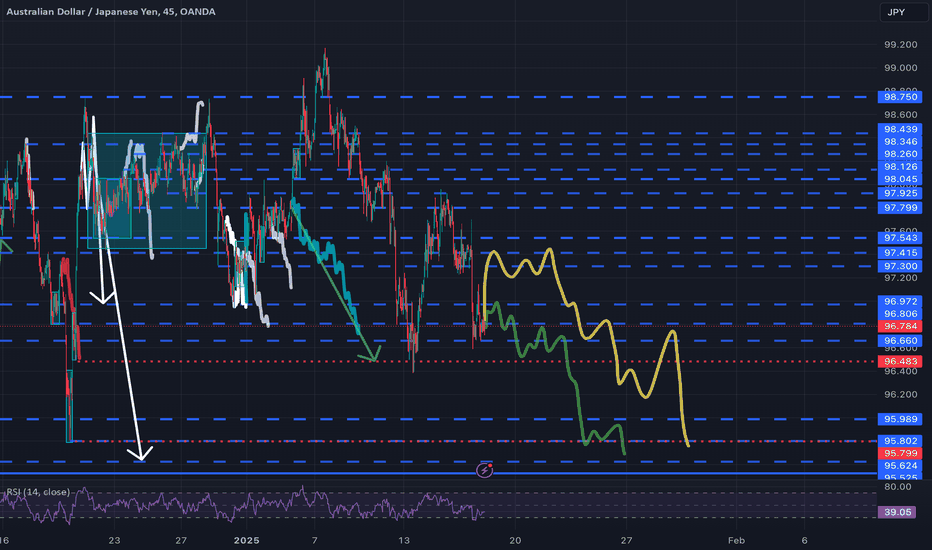Click the Feb month marker on time axis

tap(736, 540)
